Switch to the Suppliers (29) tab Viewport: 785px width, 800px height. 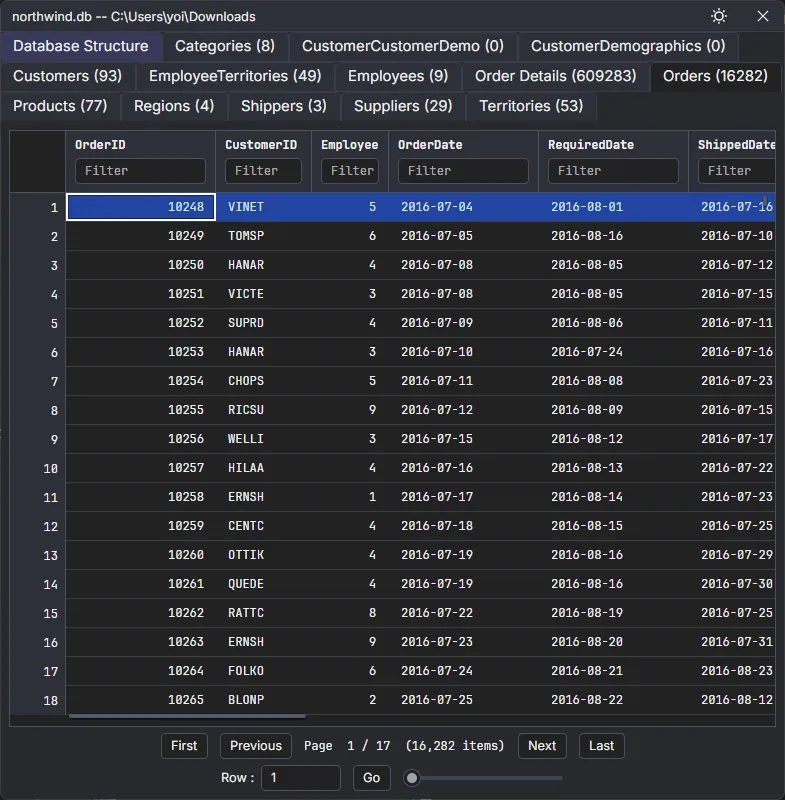point(403,106)
